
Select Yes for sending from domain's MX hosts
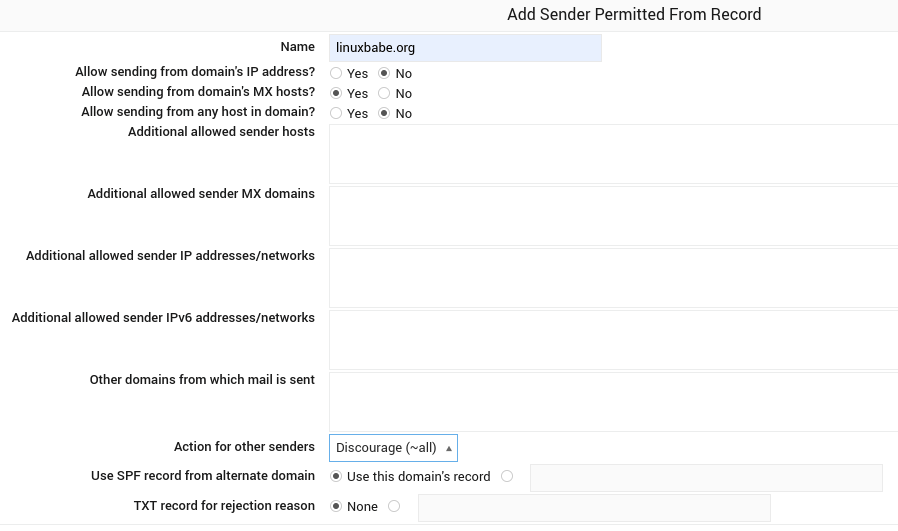click(336, 94)
